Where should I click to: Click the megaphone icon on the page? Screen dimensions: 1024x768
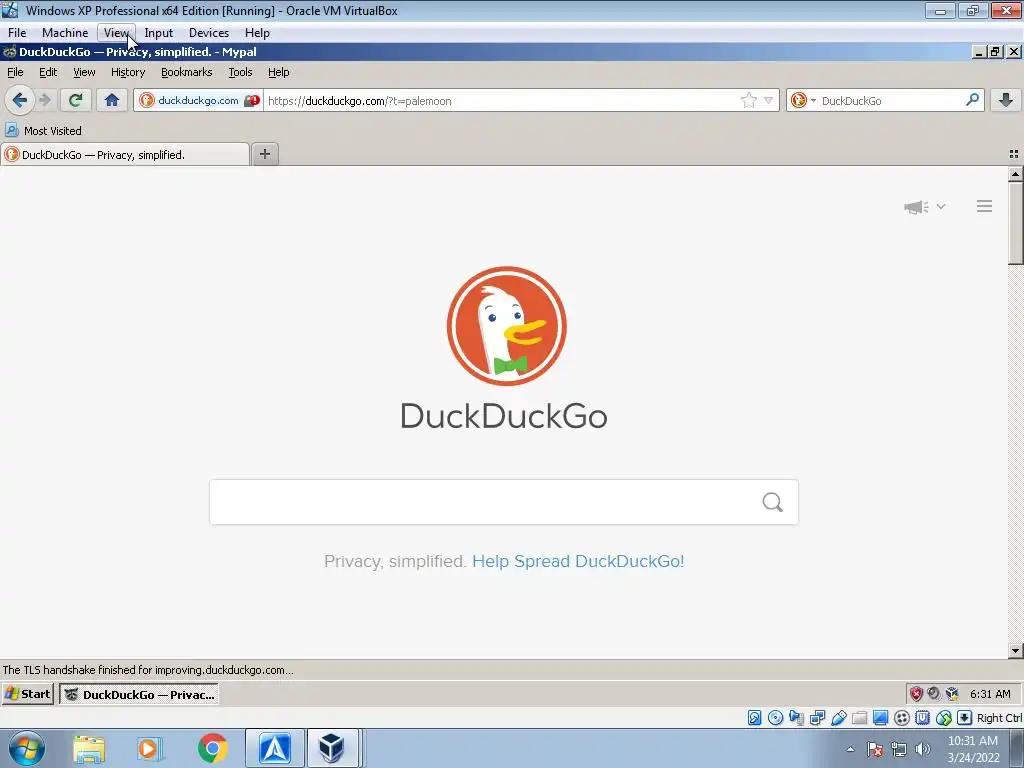[916, 207]
